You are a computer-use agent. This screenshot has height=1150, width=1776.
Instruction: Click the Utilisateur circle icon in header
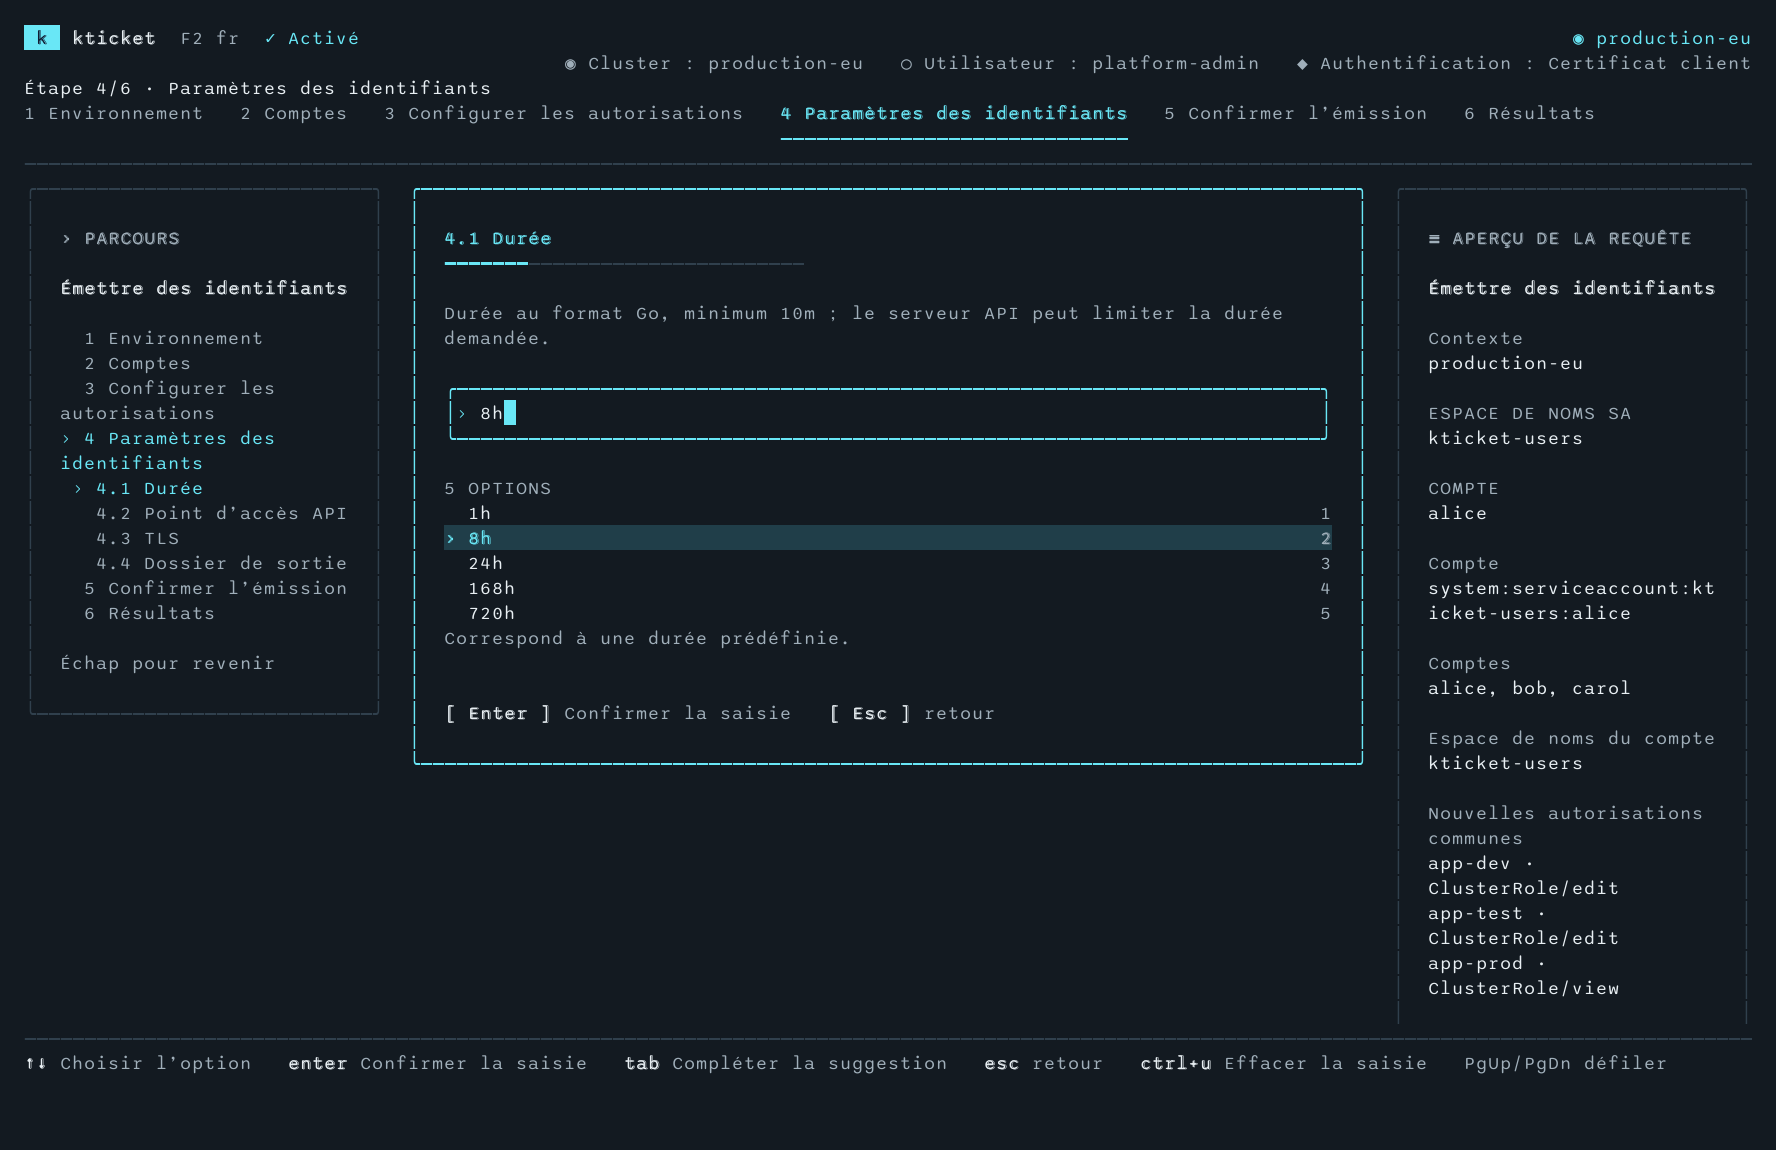point(906,64)
